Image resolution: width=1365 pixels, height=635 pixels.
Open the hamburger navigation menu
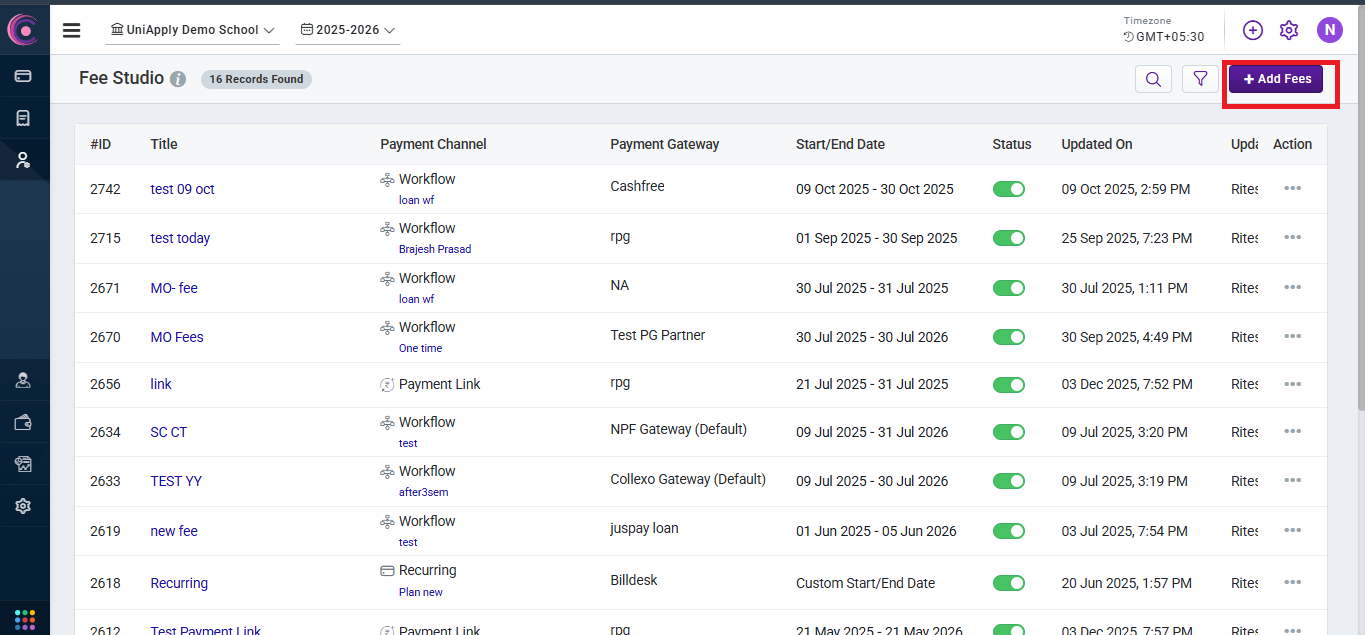(x=71, y=30)
